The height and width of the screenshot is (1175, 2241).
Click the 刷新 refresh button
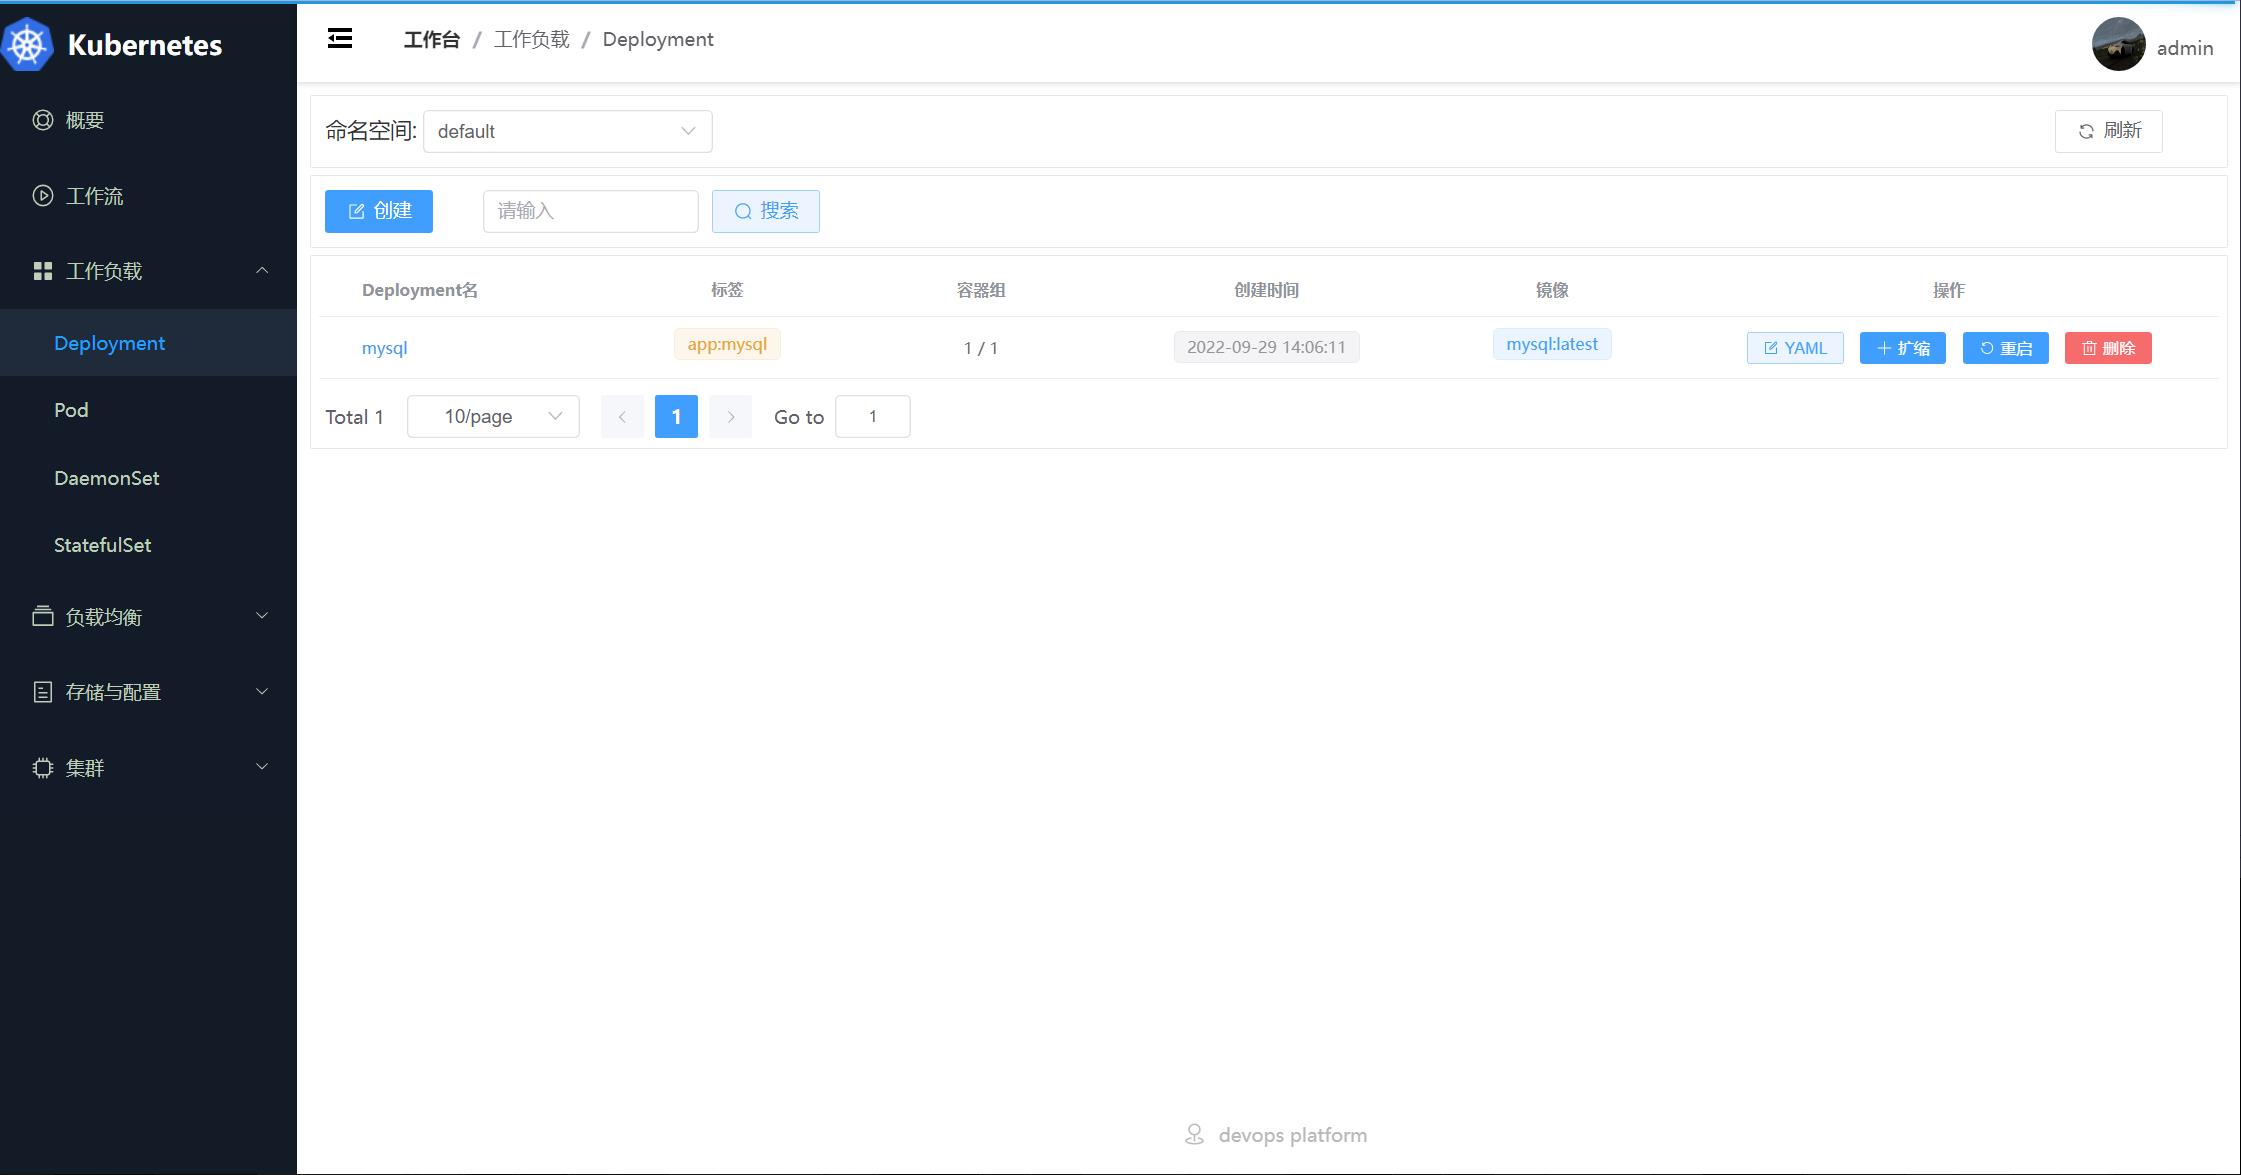tap(2108, 131)
